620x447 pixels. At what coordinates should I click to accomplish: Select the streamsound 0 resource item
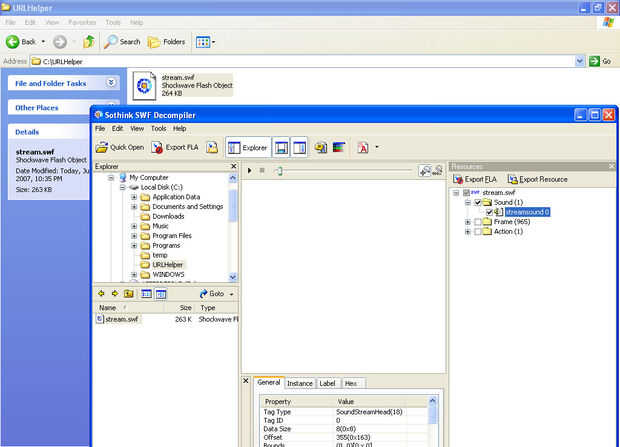click(527, 212)
